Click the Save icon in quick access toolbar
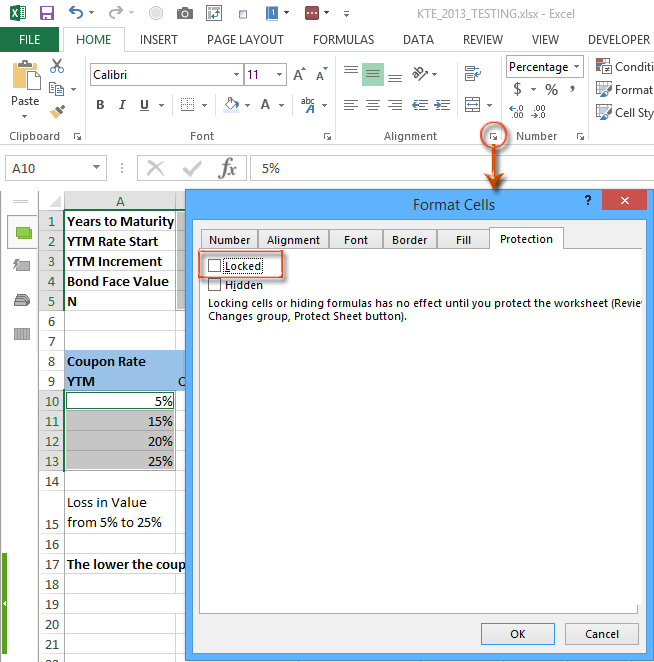 46,13
